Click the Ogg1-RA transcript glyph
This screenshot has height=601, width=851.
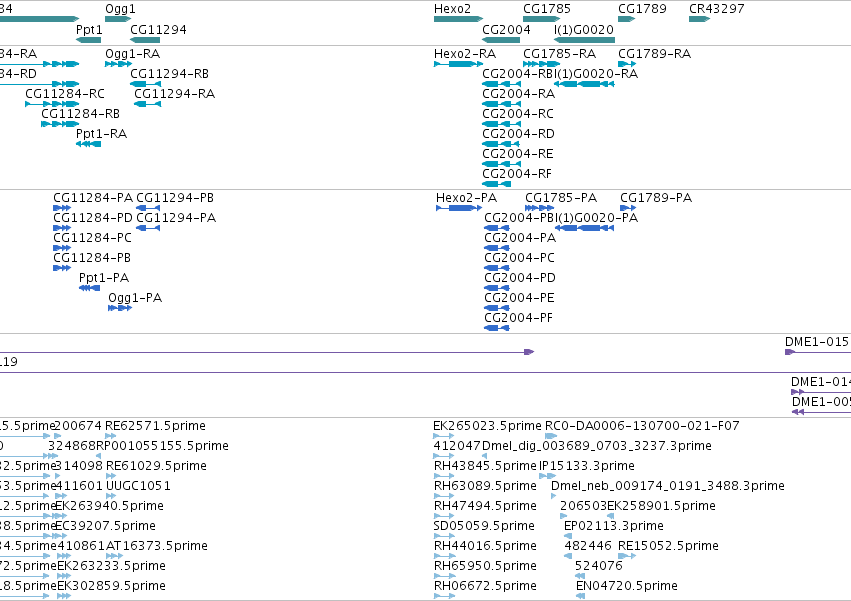click(x=118, y=64)
